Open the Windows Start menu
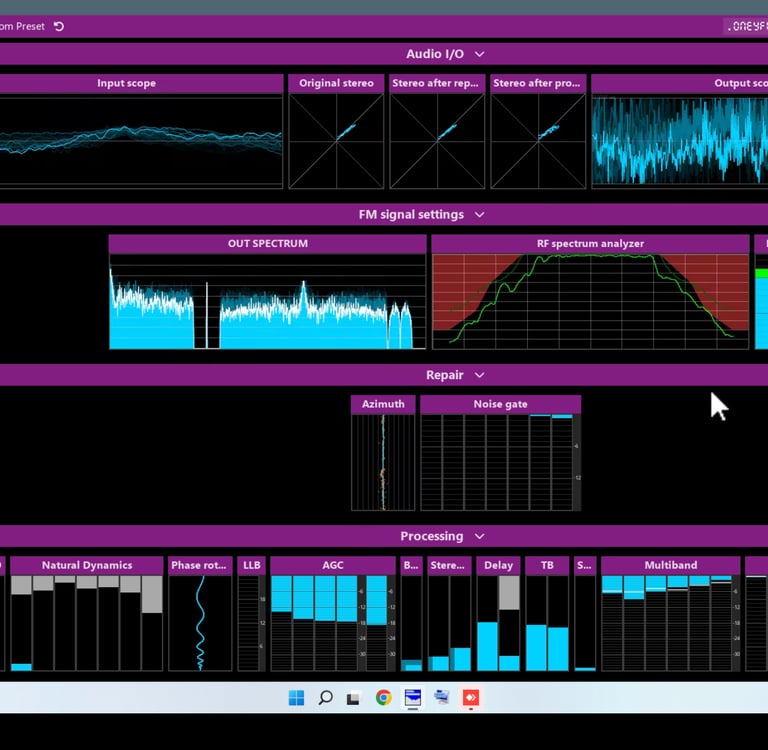Viewport: 768px width, 750px height. pos(296,698)
